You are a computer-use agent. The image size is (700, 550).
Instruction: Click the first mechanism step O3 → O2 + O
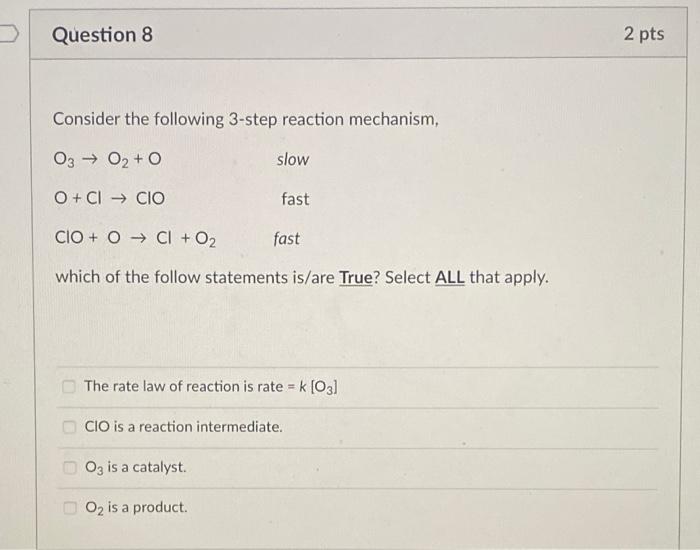pos(108,159)
